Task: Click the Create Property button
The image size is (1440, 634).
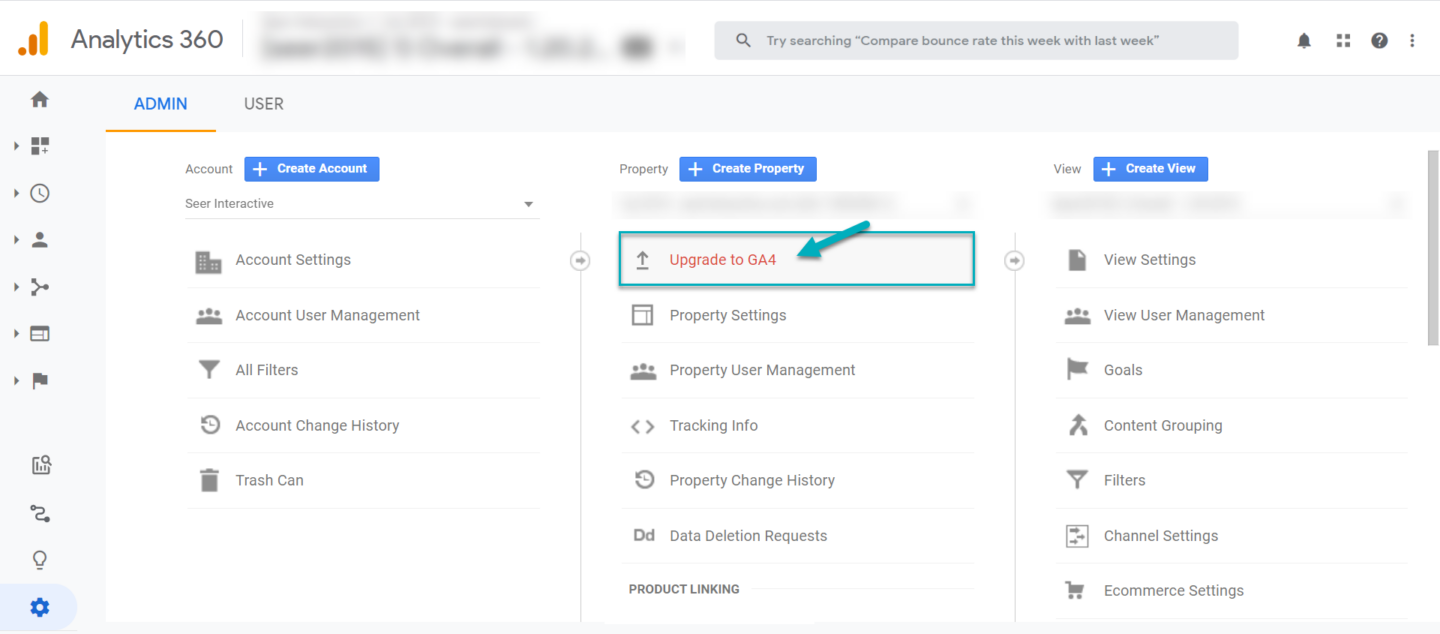Action: (747, 169)
